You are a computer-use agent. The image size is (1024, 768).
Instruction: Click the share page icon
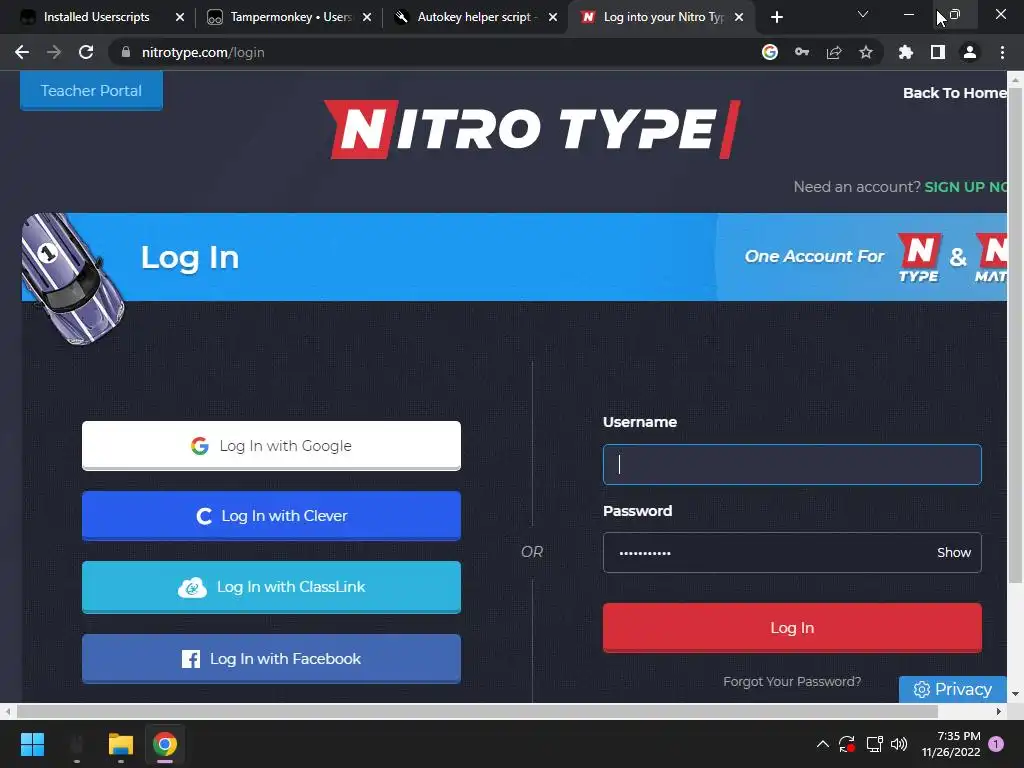coord(834,52)
